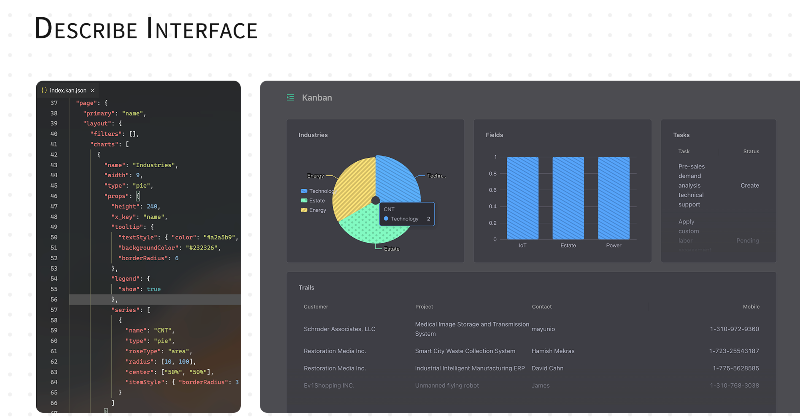Click the Project column header in Trails
Viewport: 800px width, 418px height.
pyautogui.click(x=424, y=307)
